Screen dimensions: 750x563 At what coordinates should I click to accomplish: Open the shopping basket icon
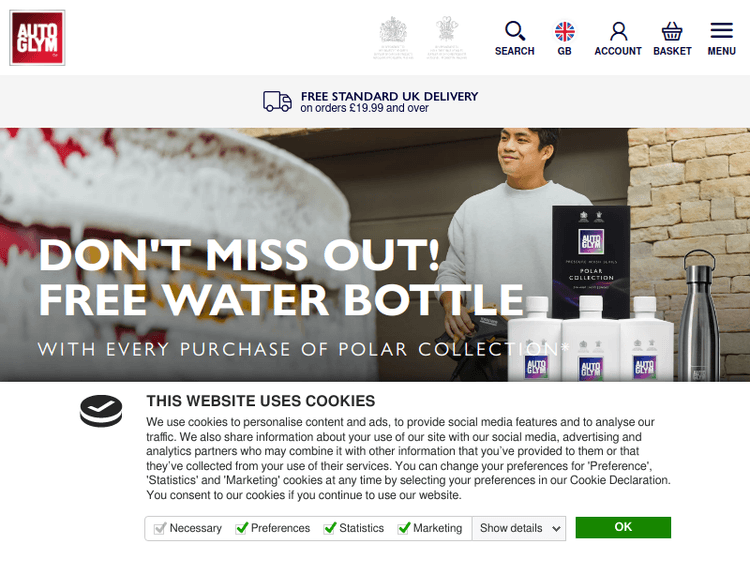coord(672,32)
